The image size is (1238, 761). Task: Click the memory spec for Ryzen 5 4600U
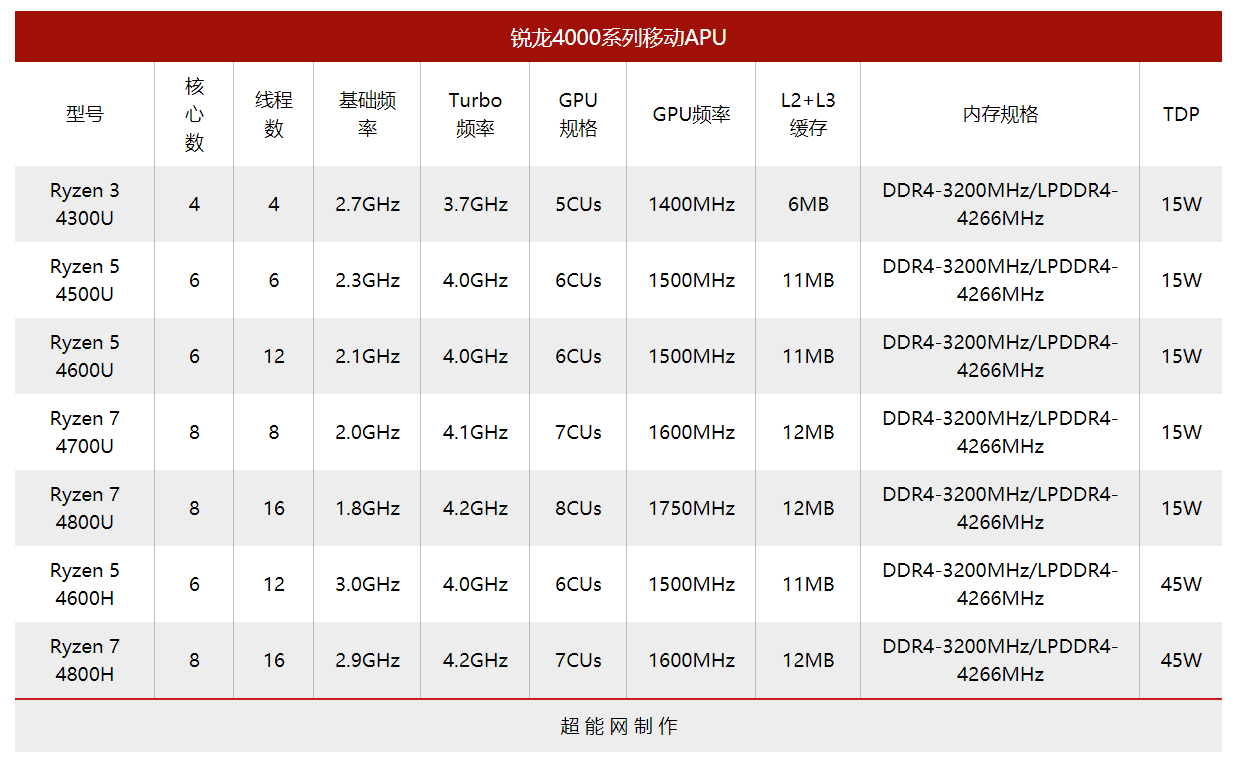click(x=1000, y=356)
